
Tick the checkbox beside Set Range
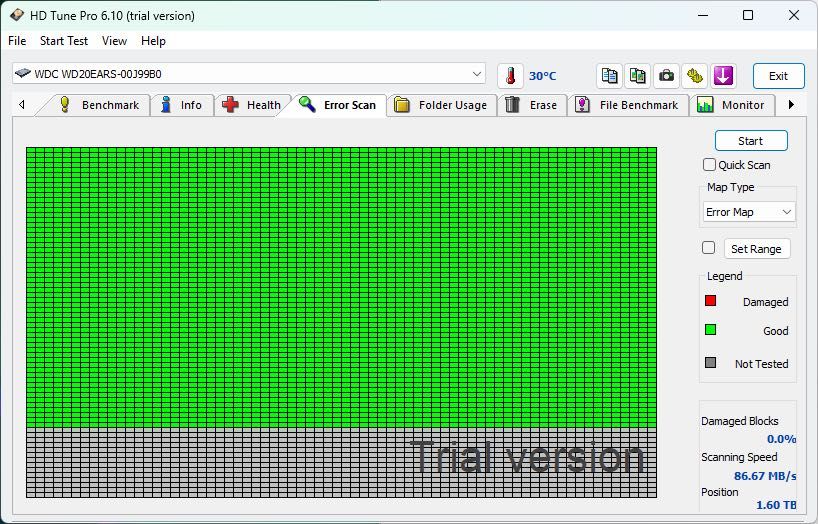click(x=708, y=247)
